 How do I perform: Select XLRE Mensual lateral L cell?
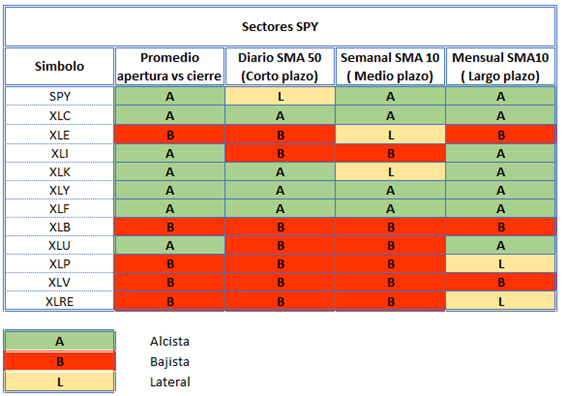click(500, 301)
